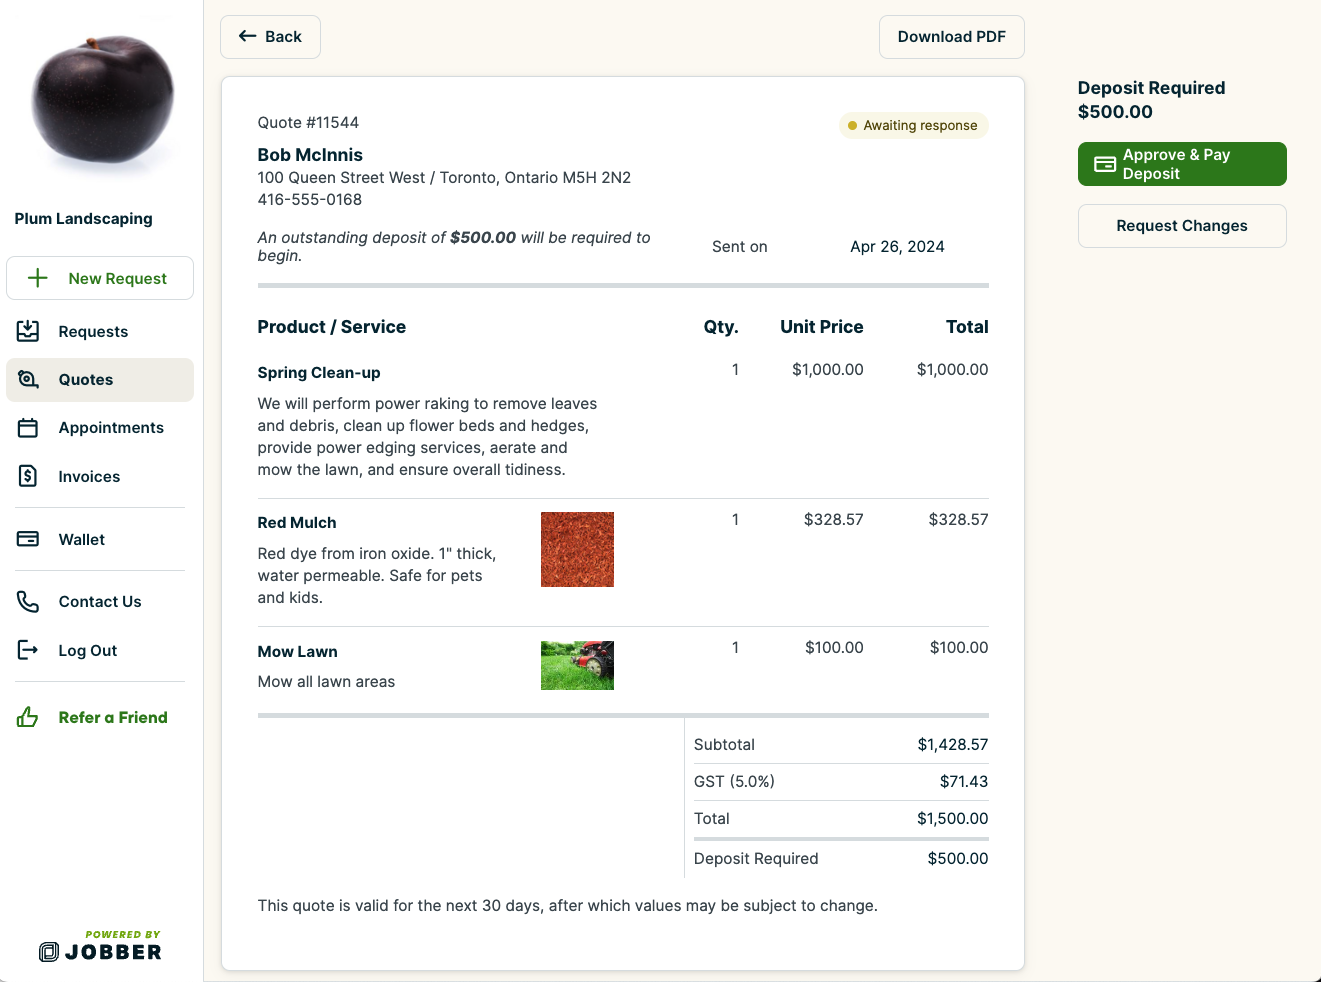Screen dimensions: 1321x982
Task: Click the Mow Lawn photo thumbnail
Action: (x=577, y=665)
